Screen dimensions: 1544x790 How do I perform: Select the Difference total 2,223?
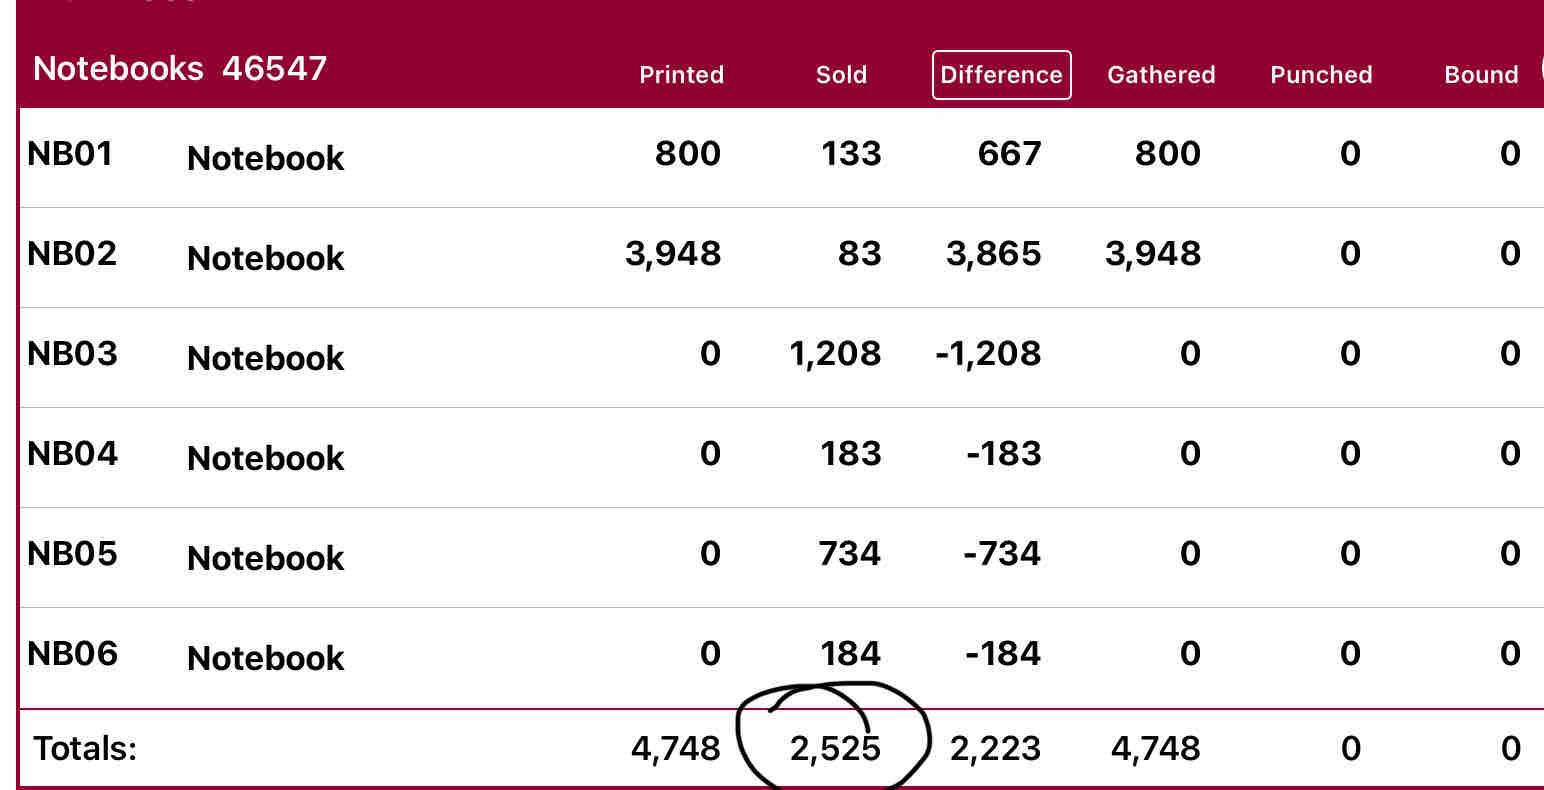[x=995, y=748]
